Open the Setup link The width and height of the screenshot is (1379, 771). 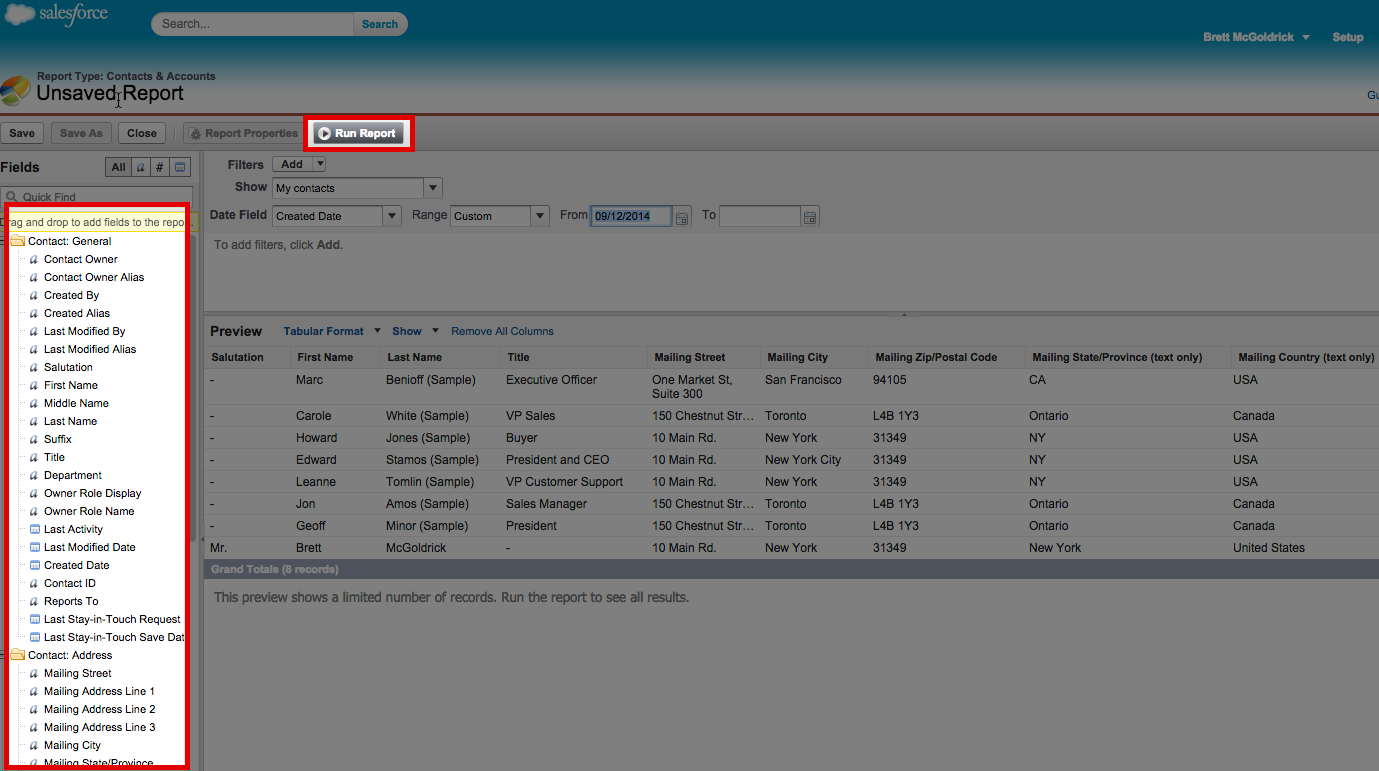(1347, 37)
